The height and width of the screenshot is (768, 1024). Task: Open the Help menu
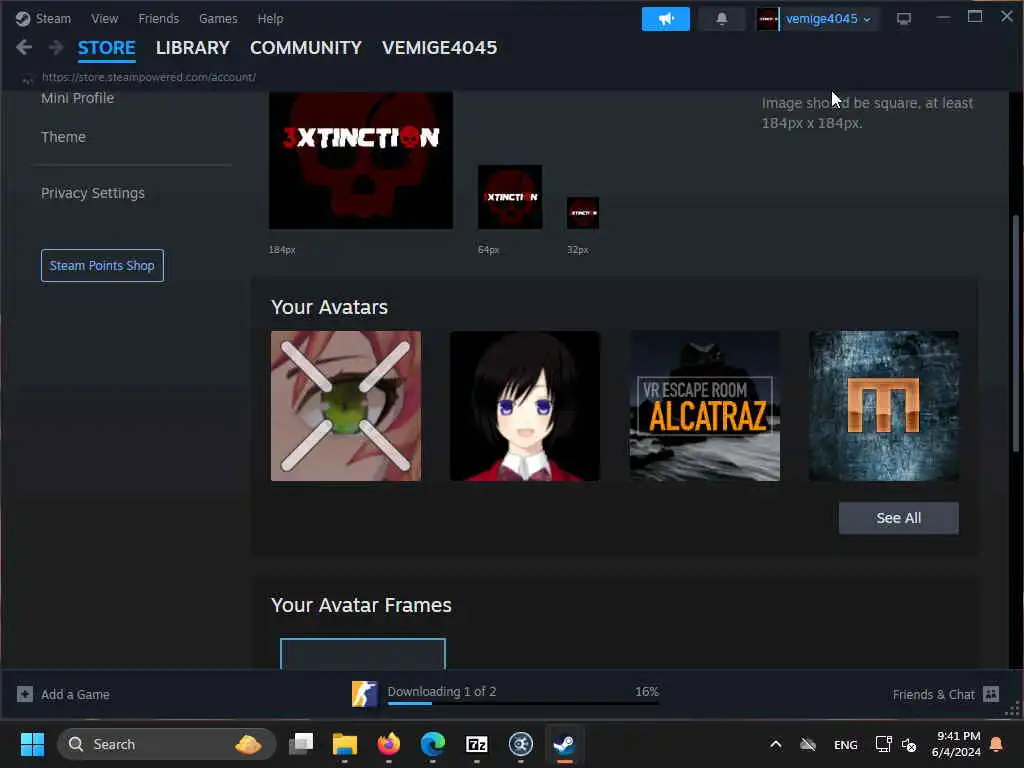tap(270, 18)
